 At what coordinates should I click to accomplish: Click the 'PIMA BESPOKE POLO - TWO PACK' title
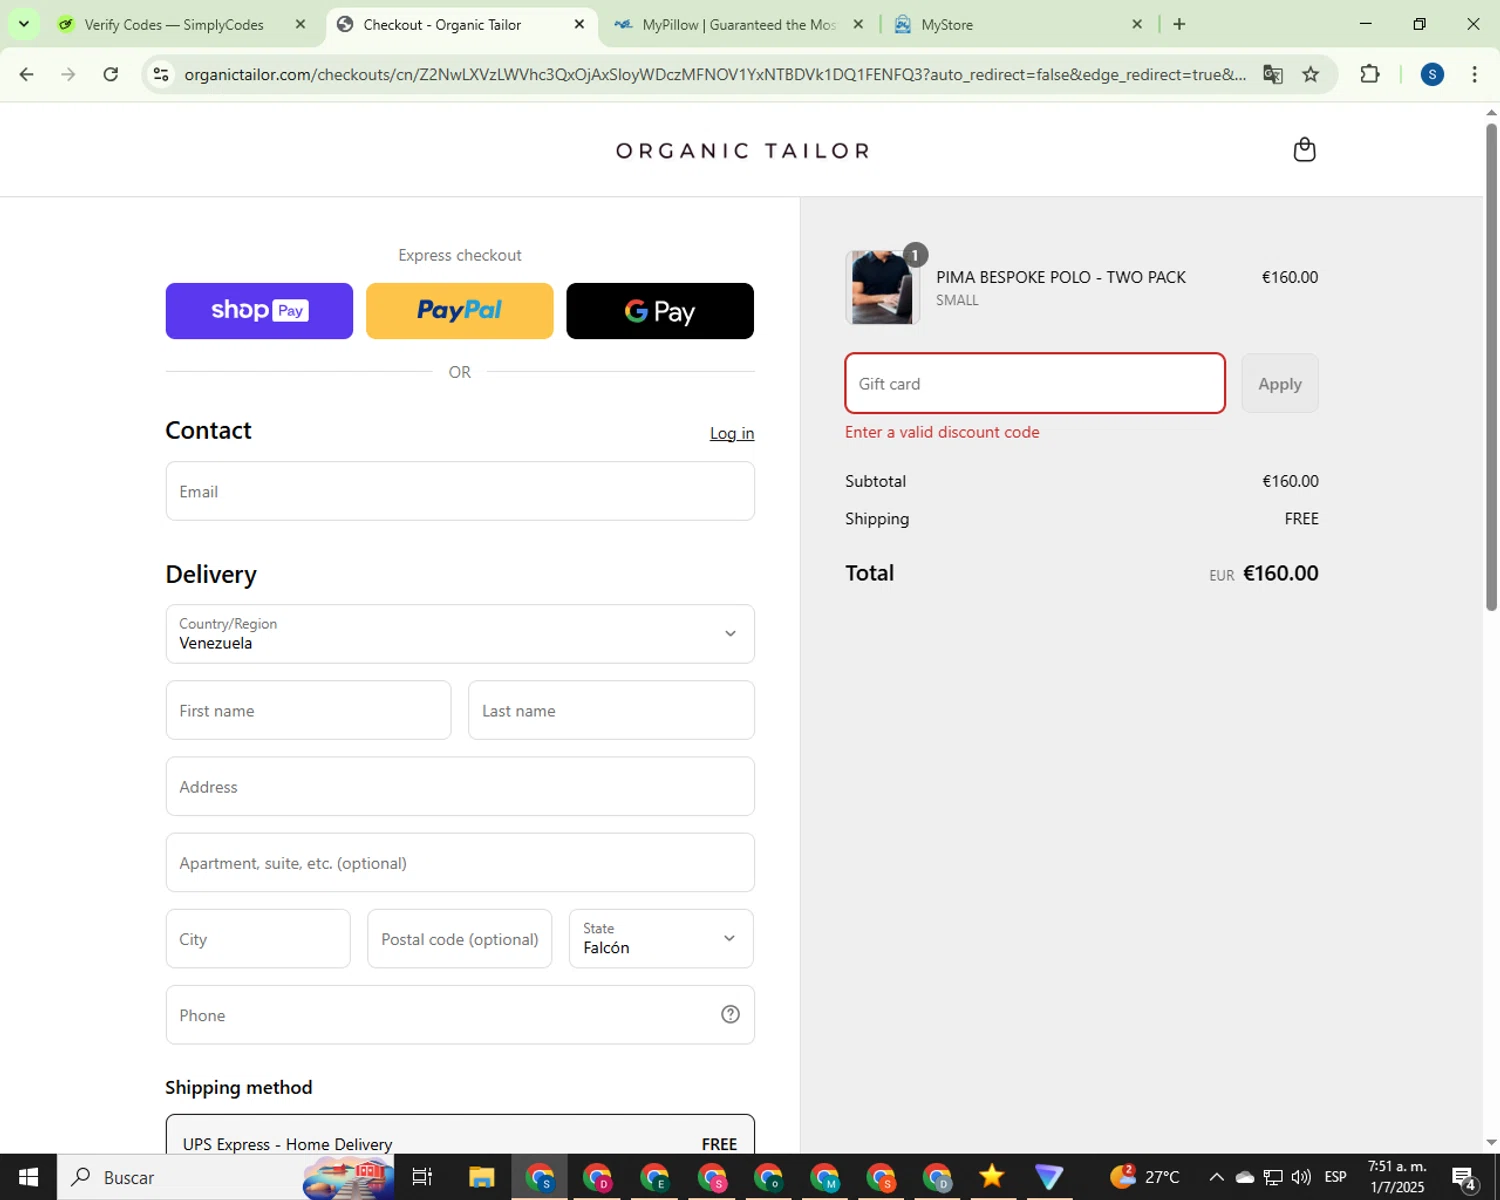point(1061,277)
